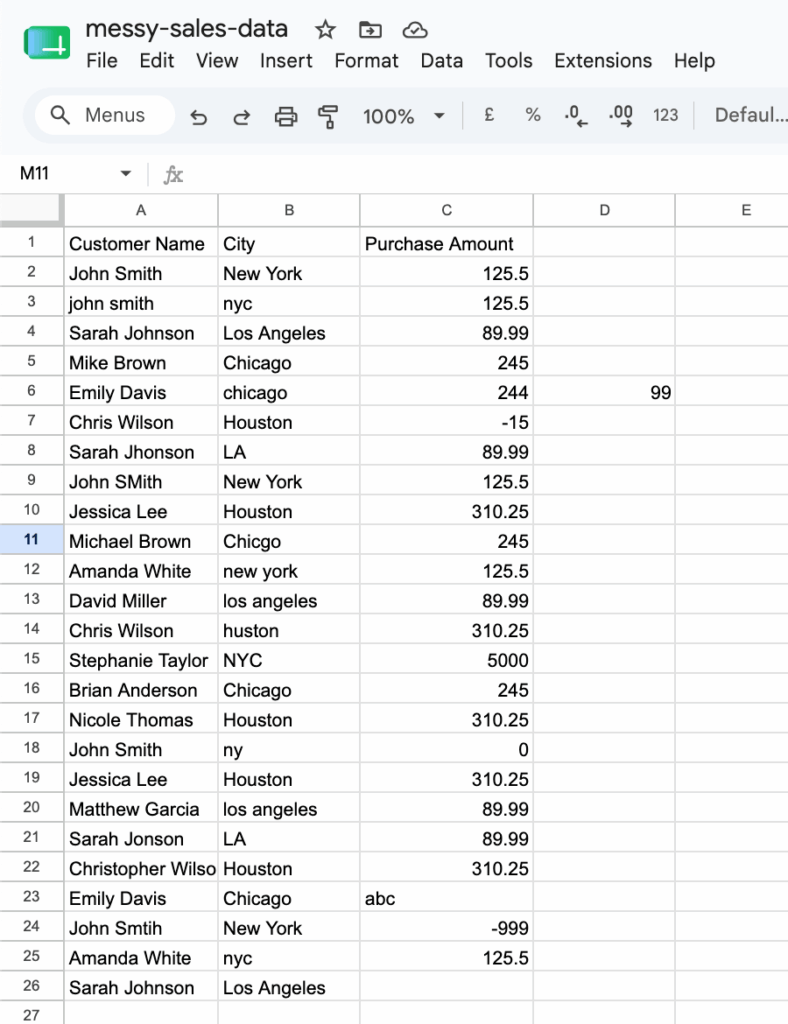Image resolution: width=788 pixels, height=1024 pixels.
Task: Click the David Miller cell
Action: click(140, 601)
